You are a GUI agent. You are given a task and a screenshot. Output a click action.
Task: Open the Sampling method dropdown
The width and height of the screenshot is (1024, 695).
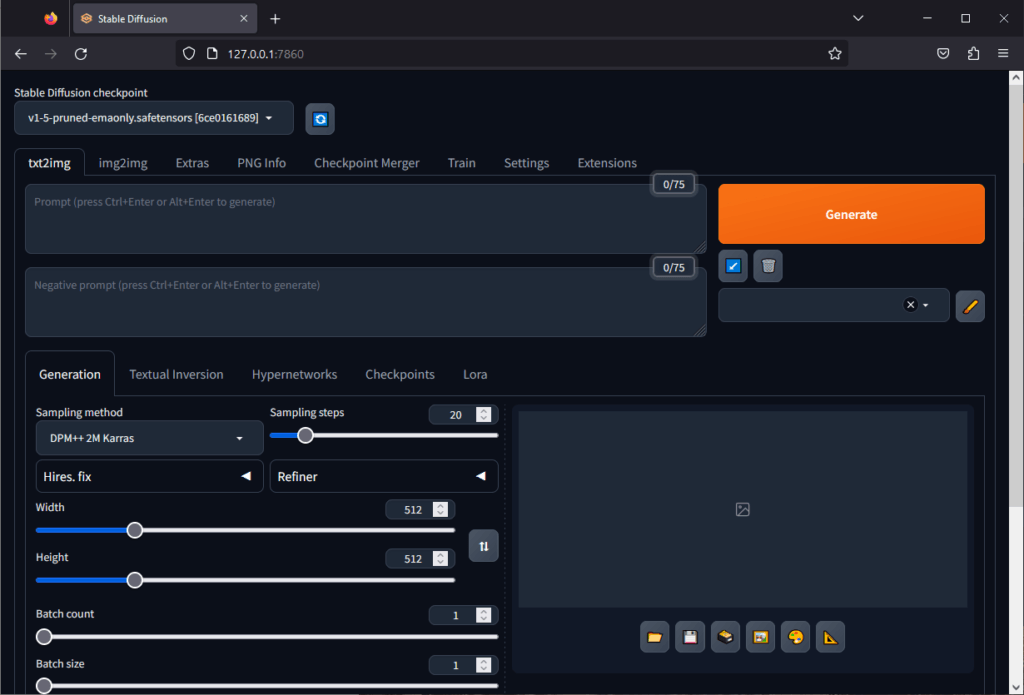click(x=149, y=438)
